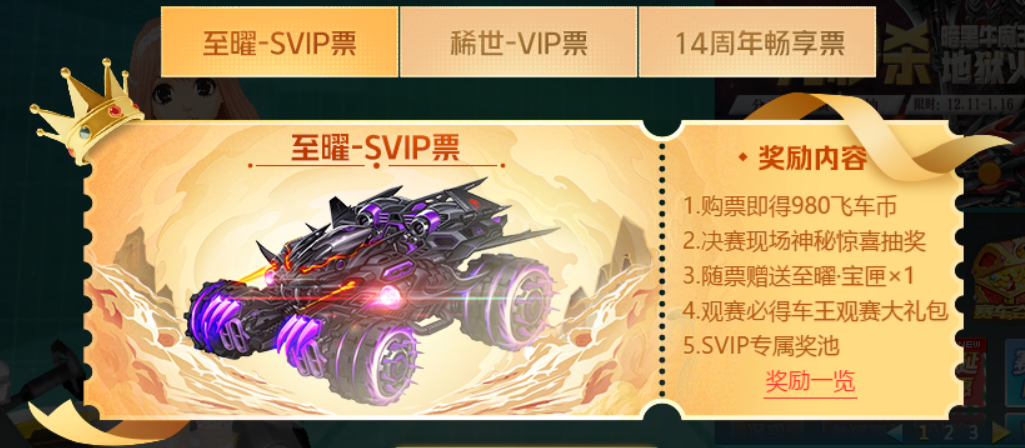Open the 14周年畅享票 tab
The width and height of the screenshot is (1025, 448).
[x=757, y=43]
